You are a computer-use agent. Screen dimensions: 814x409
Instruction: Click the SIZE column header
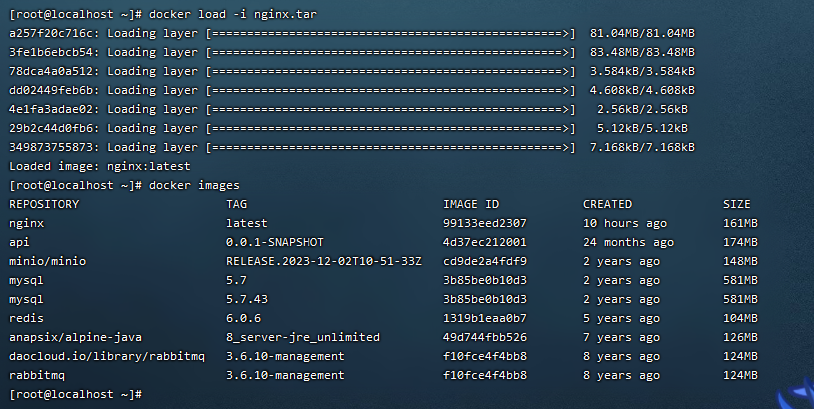737,204
